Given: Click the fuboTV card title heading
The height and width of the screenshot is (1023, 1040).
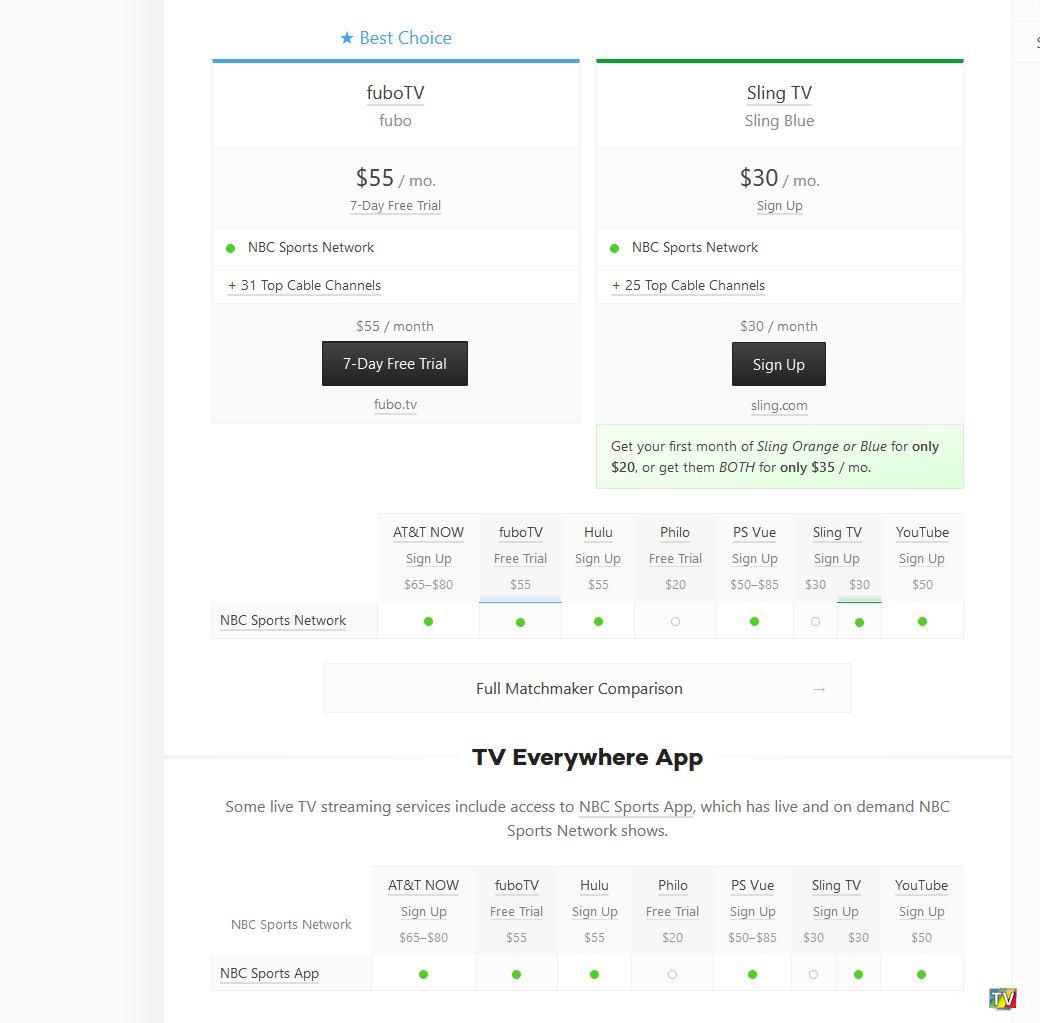Looking at the screenshot, I should tap(395, 93).
